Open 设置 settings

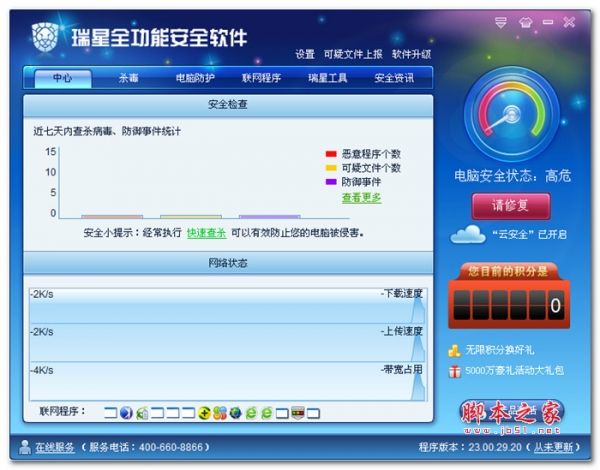[305, 54]
